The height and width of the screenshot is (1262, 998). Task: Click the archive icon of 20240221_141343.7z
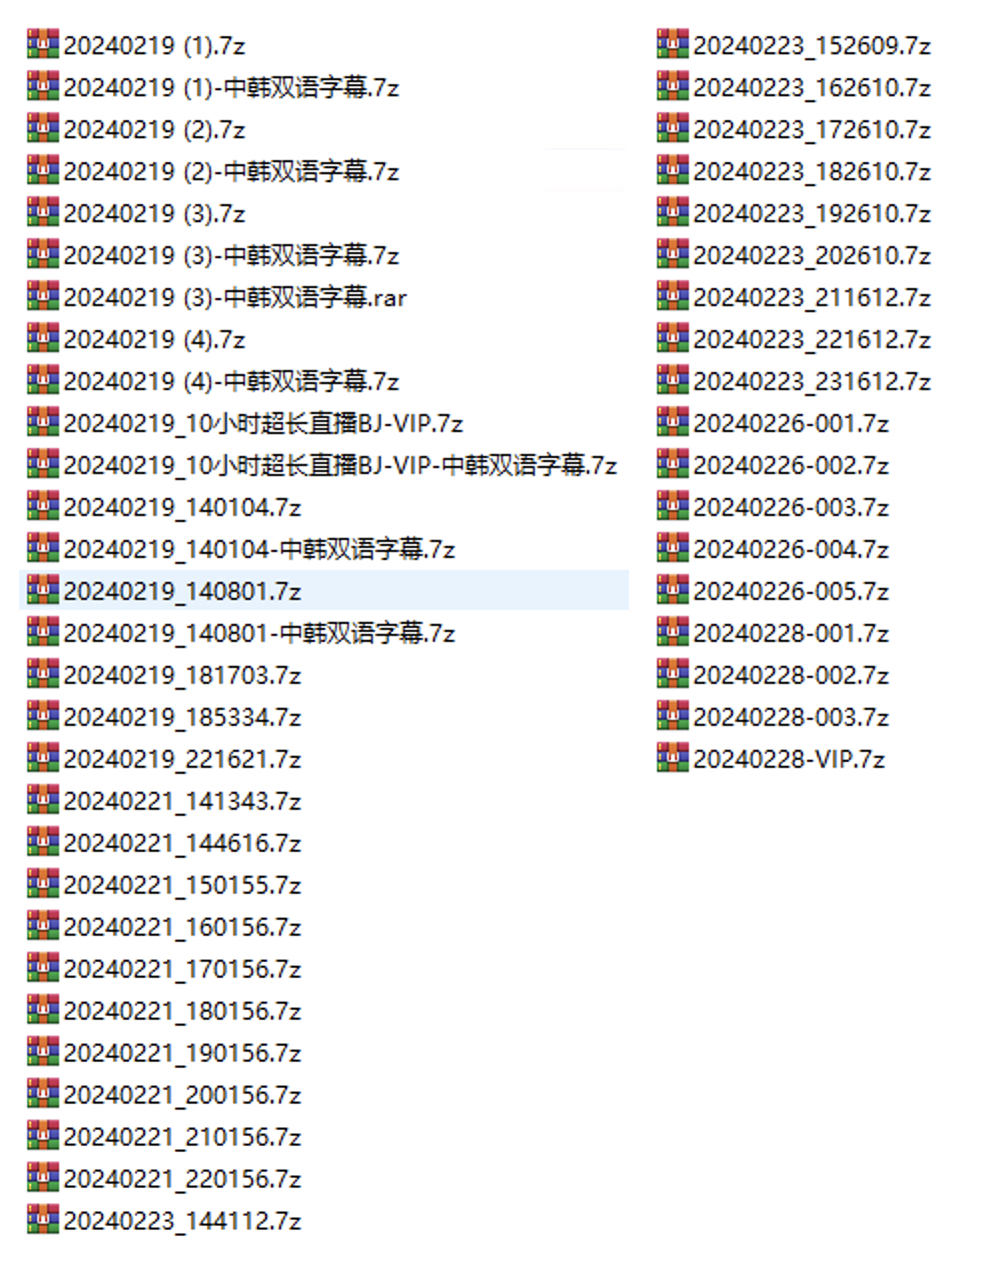pyautogui.click(x=43, y=801)
